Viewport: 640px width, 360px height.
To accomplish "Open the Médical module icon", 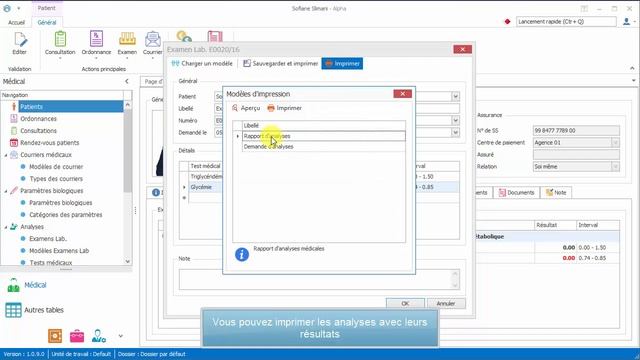I will (13, 285).
